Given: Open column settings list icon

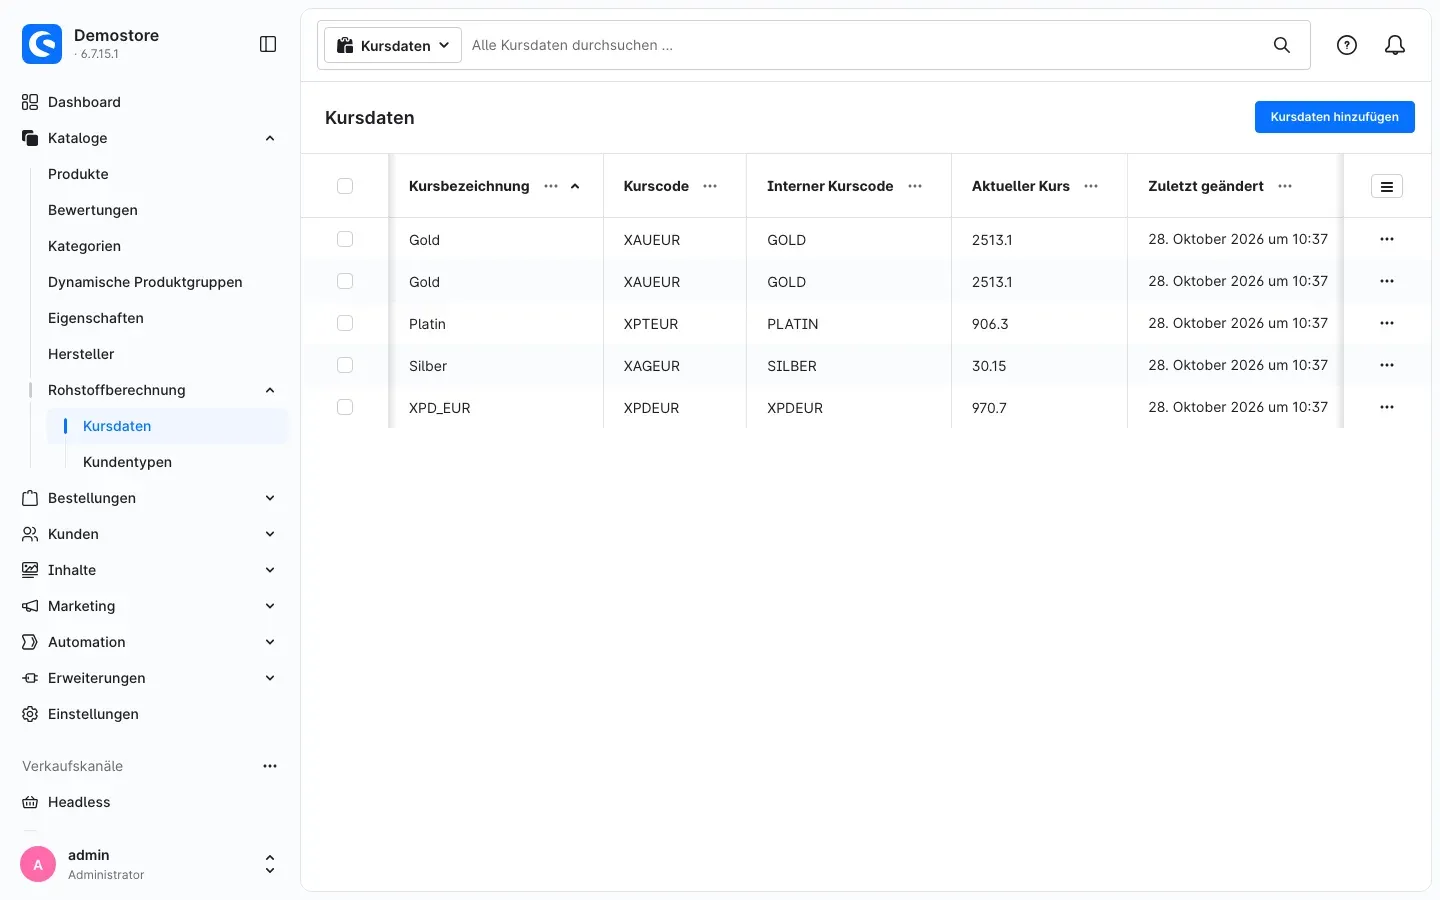Looking at the screenshot, I should [1387, 186].
